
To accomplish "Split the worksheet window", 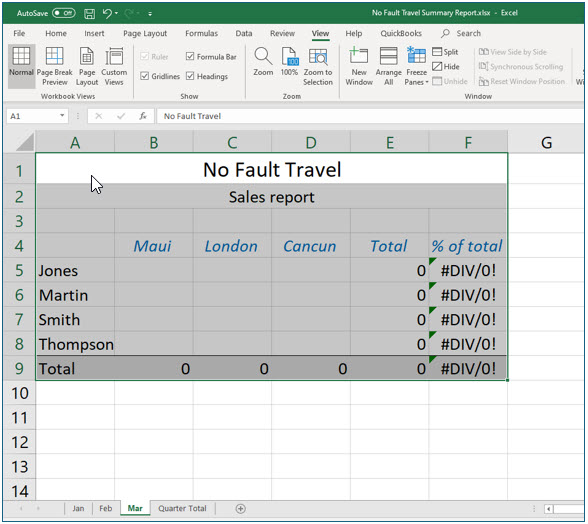I will (x=445, y=52).
